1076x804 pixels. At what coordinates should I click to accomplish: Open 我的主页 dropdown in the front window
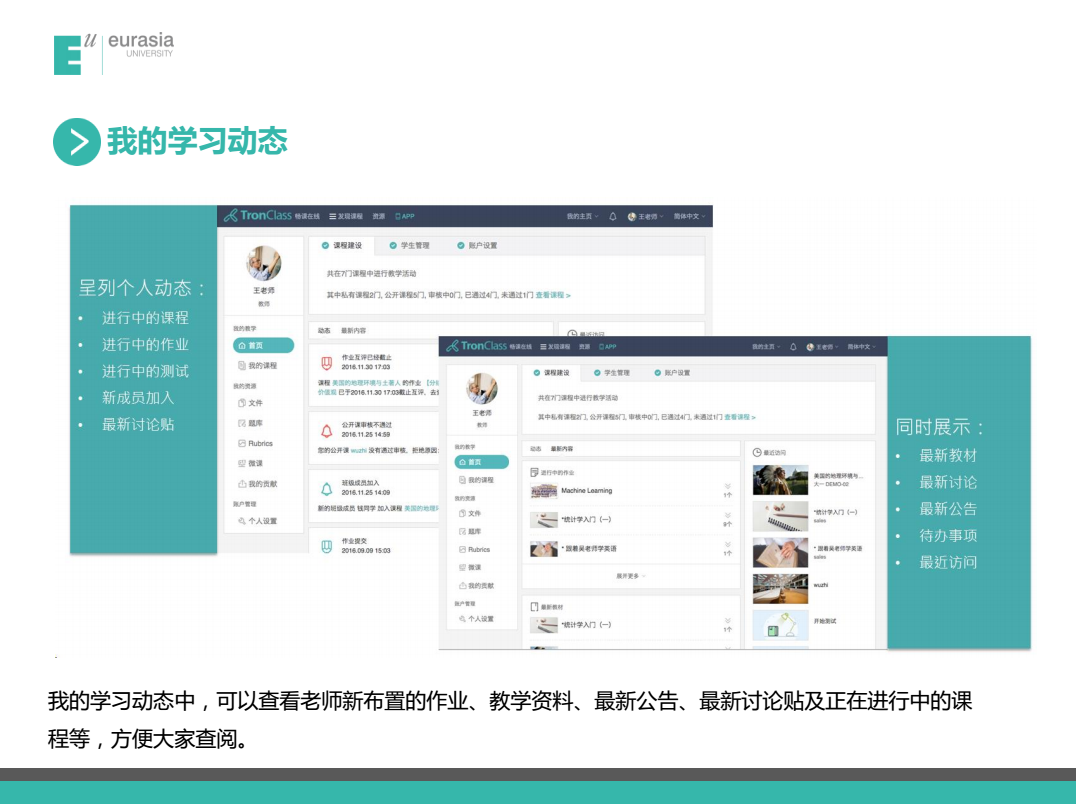tap(766, 347)
